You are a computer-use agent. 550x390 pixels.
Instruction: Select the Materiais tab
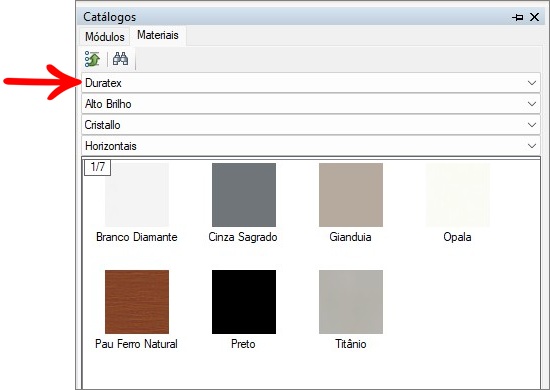point(158,35)
